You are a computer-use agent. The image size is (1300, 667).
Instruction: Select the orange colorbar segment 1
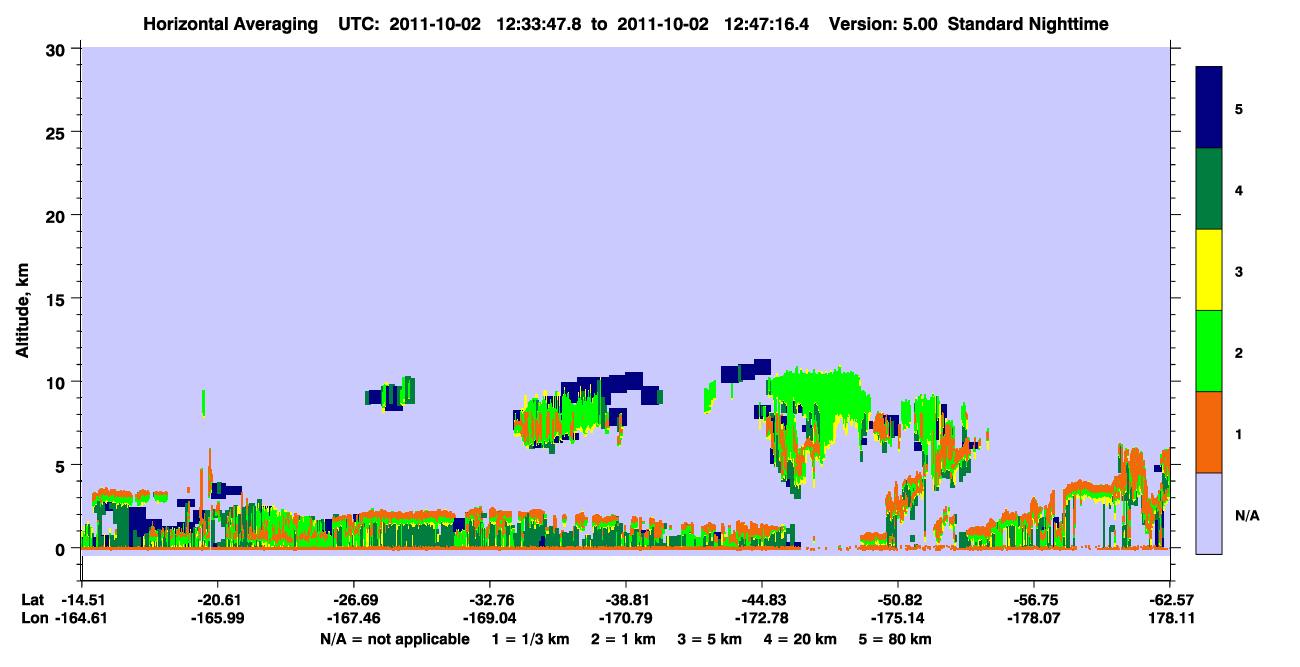[x=1209, y=432]
